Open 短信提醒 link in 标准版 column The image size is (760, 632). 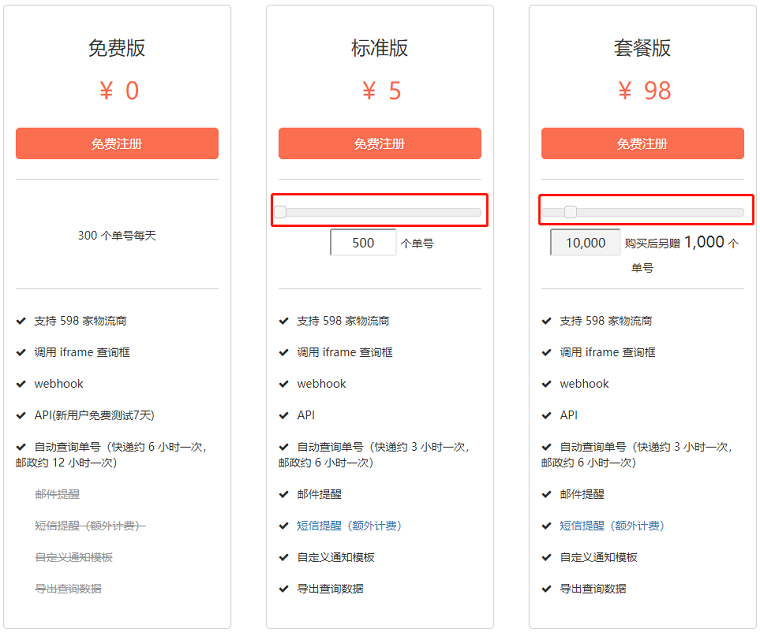pos(349,526)
